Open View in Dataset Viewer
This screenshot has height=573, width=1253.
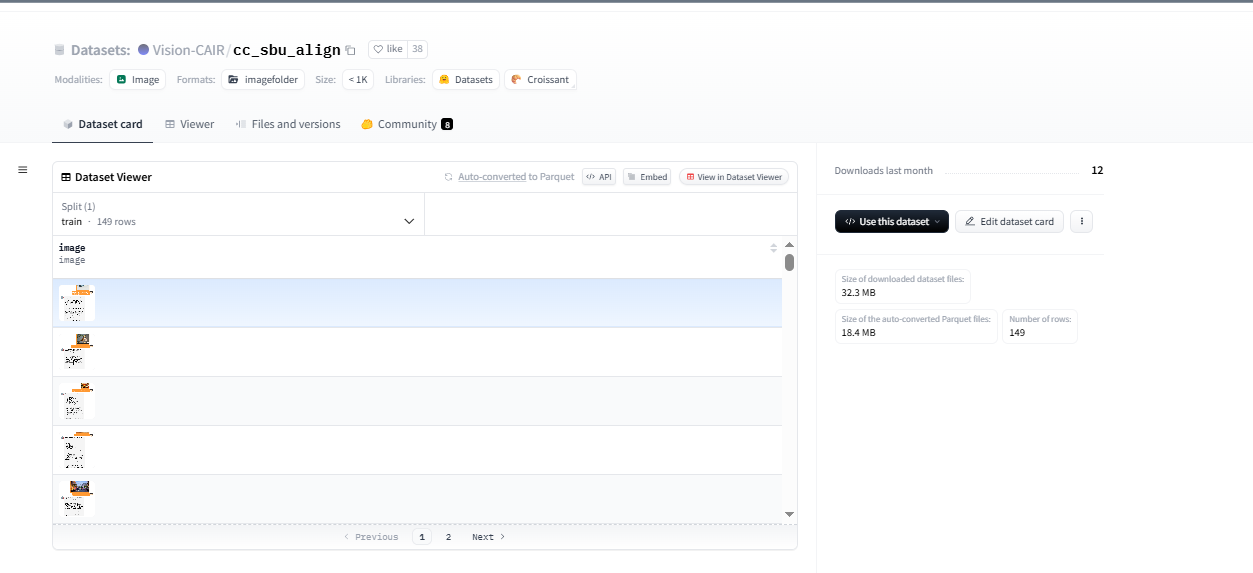tap(734, 177)
